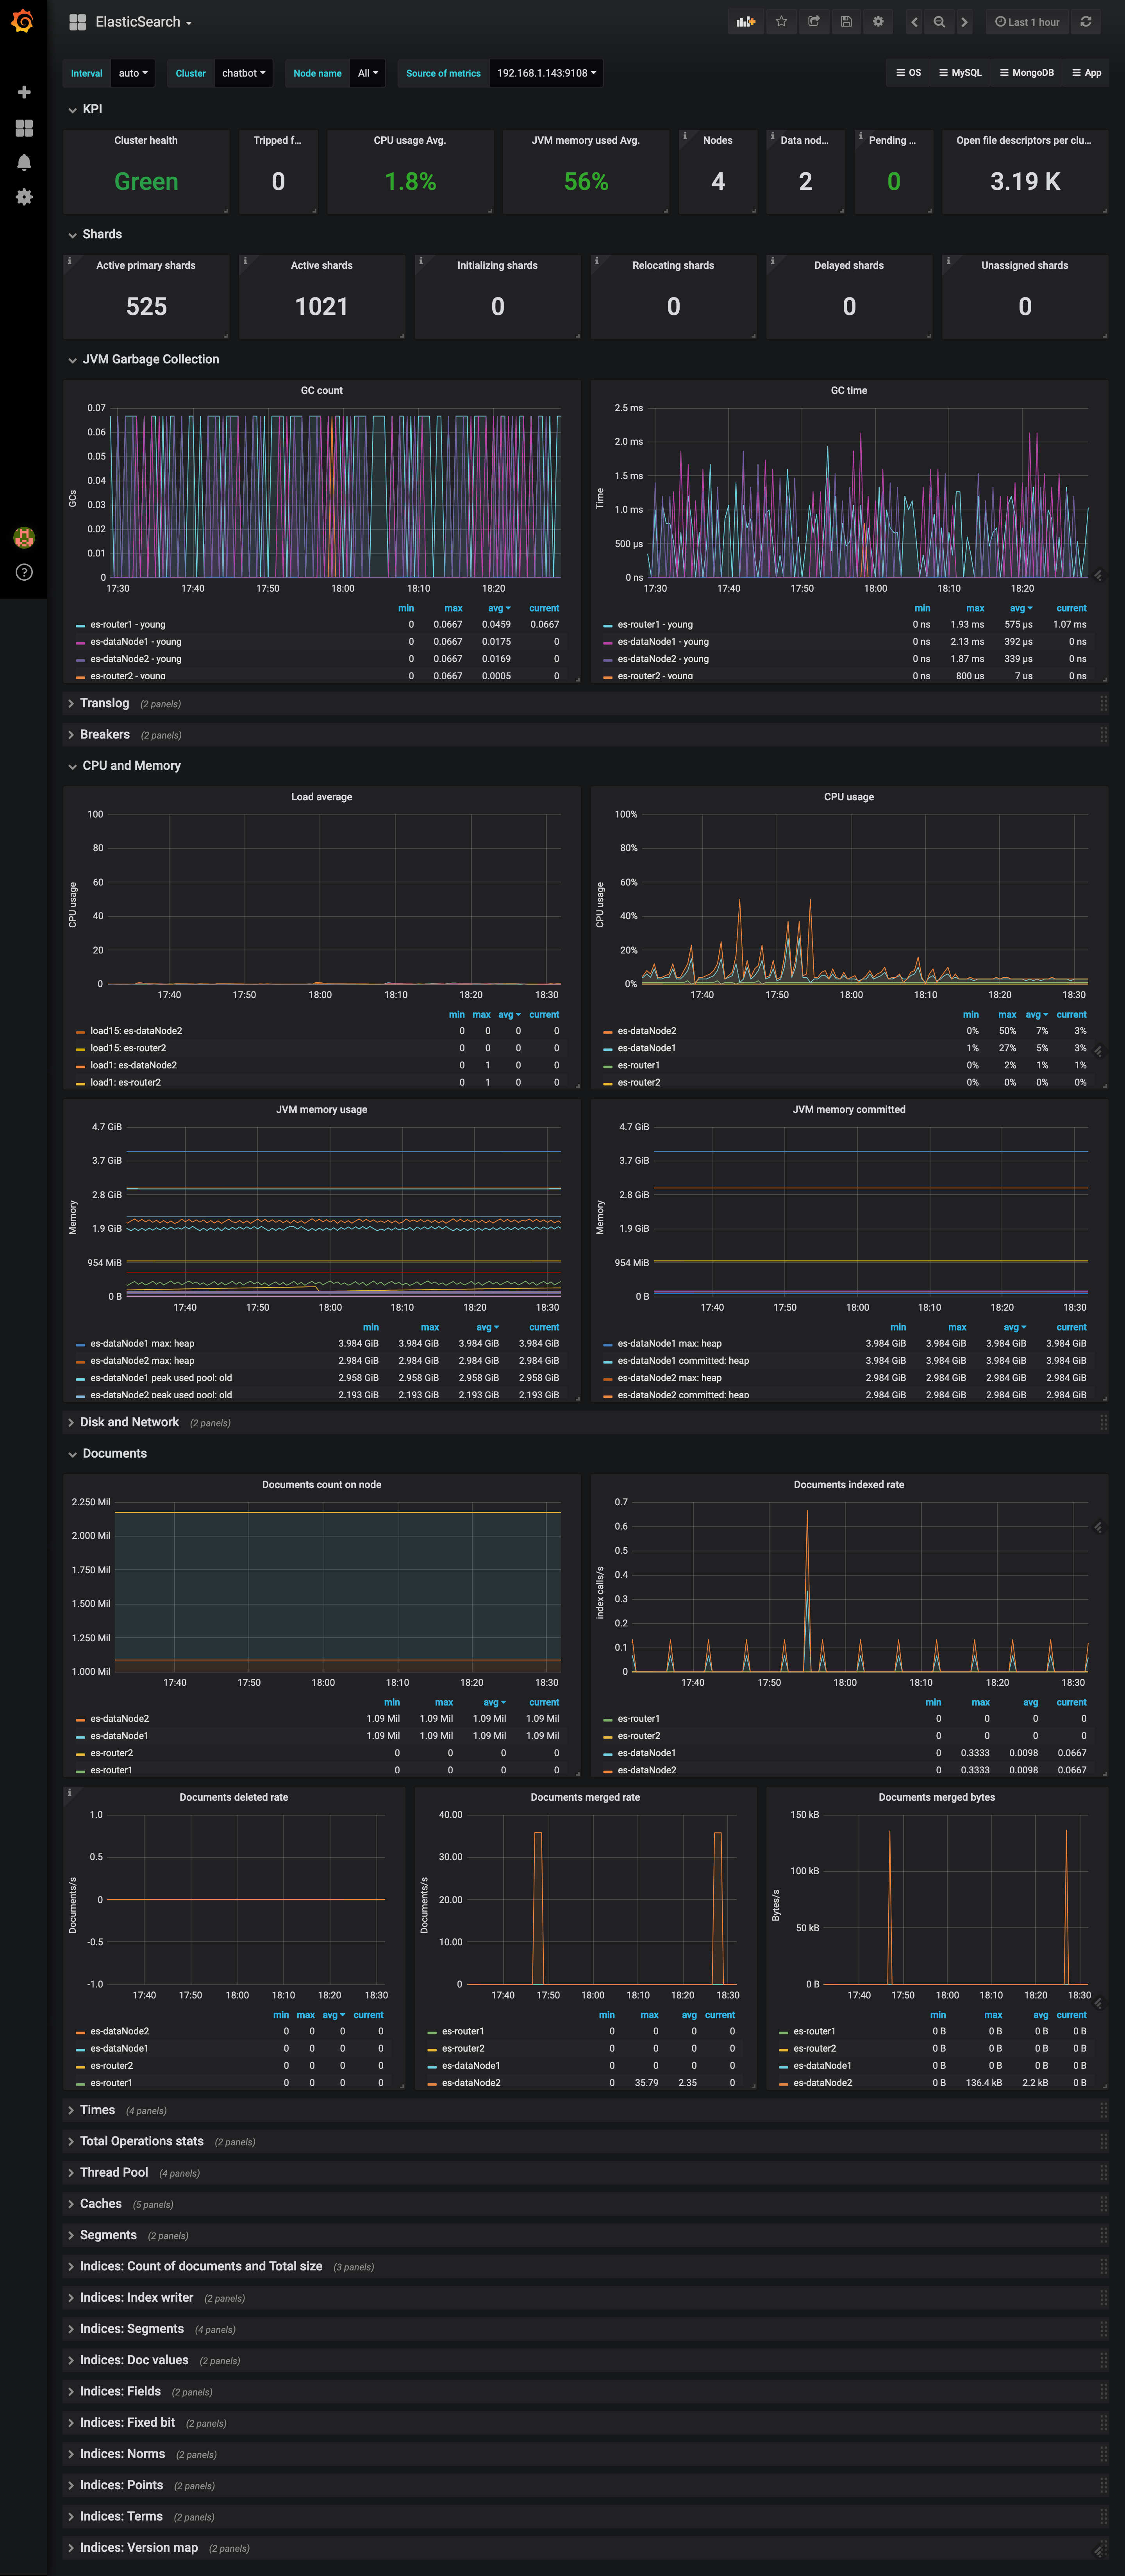The width and height of the screenshot is (1125, 2576).
Task: Open the JVM memory committed panel title menu
Action: click(x=849, y=1109)
